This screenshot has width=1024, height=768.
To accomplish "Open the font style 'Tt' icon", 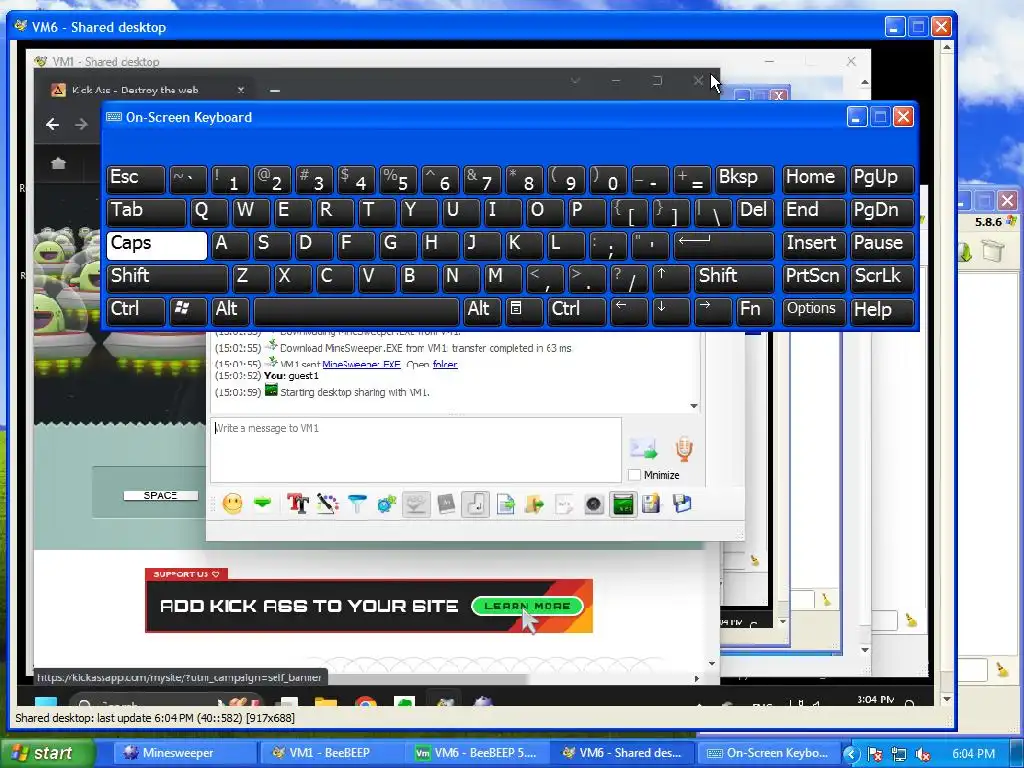I will click(298, 504).
